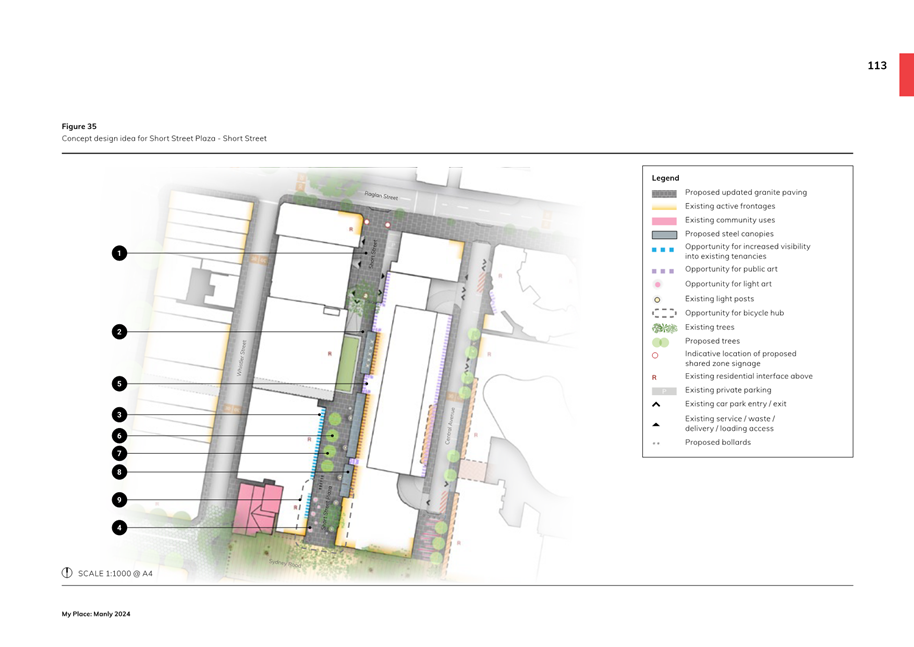Click the yellow existing active frontages swatch

point(664,207)
